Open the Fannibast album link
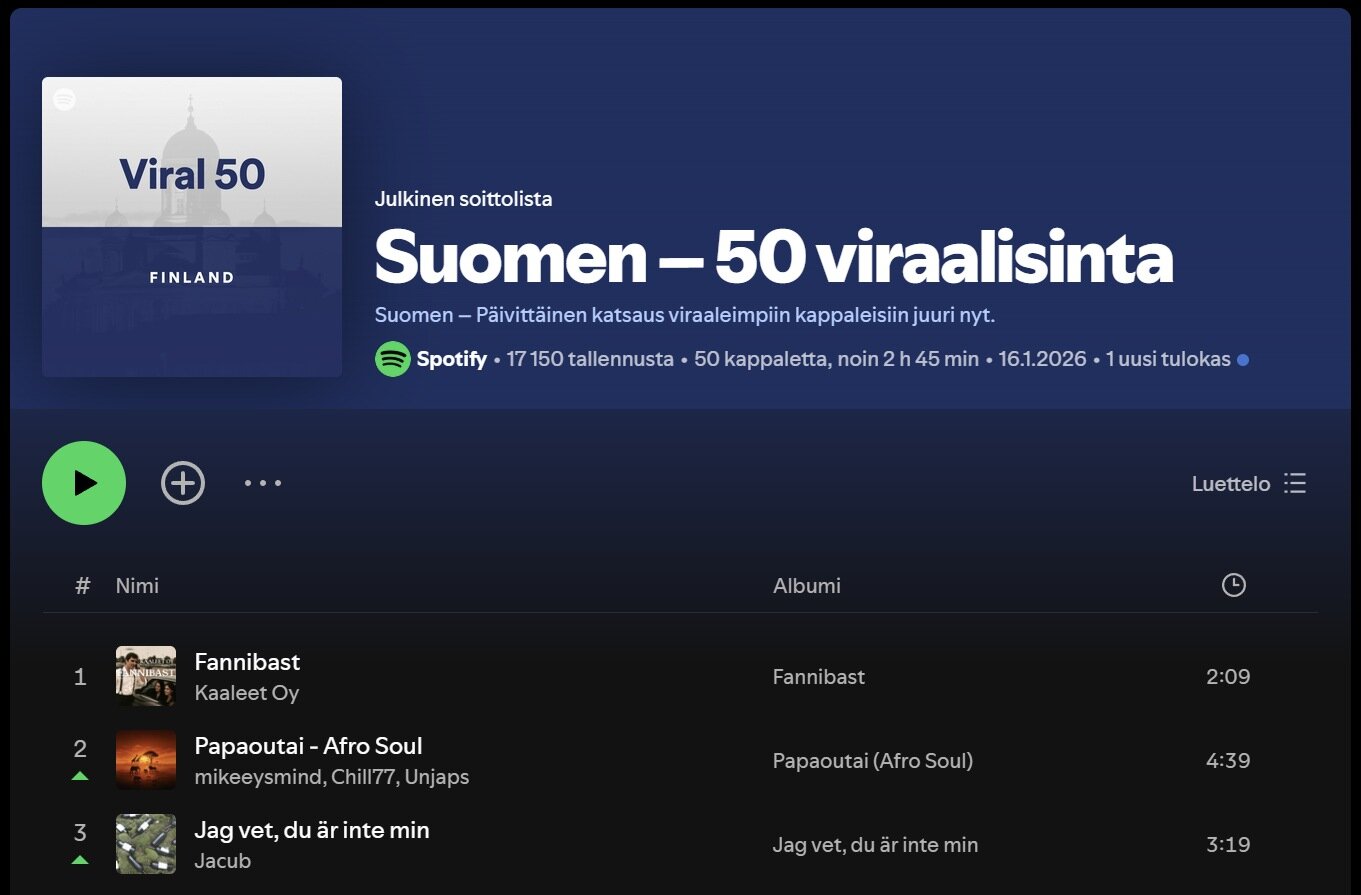This screenshot has width=1361, height=895. tap(818, 677)
